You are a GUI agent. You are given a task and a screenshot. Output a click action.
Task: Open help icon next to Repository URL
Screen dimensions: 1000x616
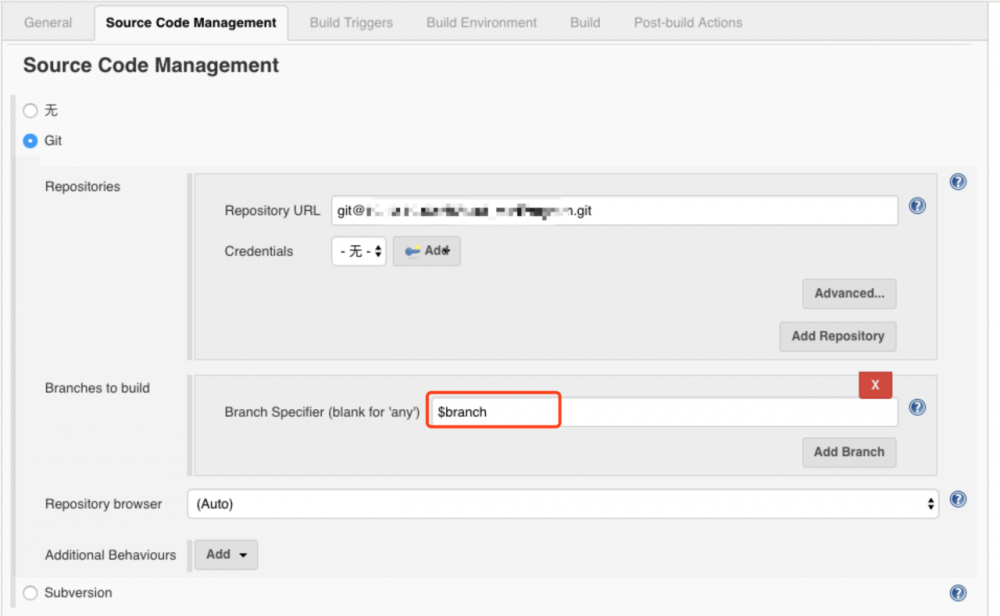(917, 205)
